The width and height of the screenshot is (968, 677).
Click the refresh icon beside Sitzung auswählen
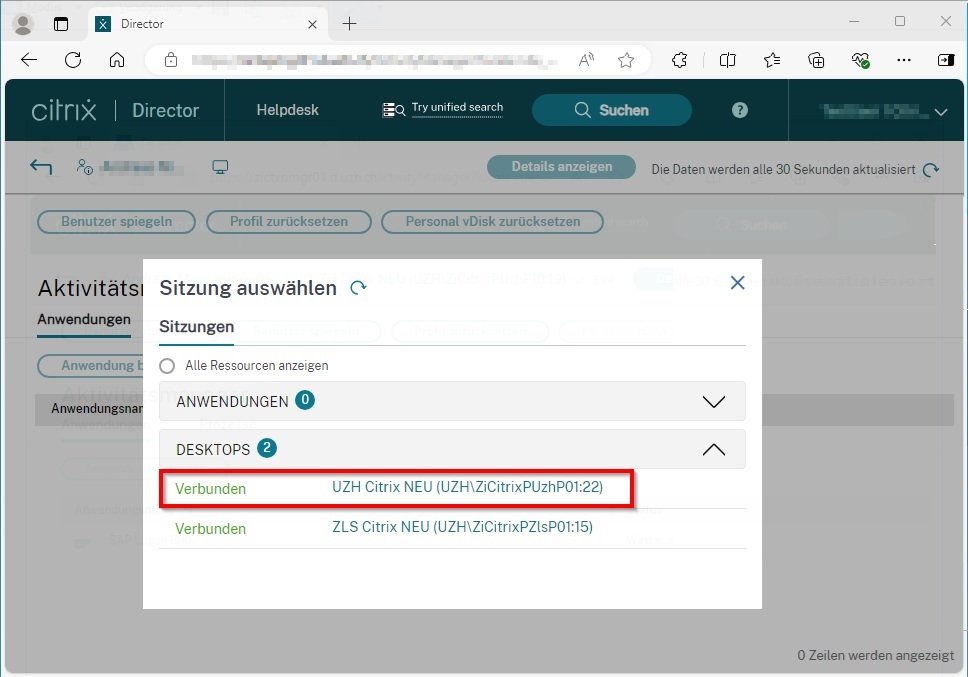358,288
